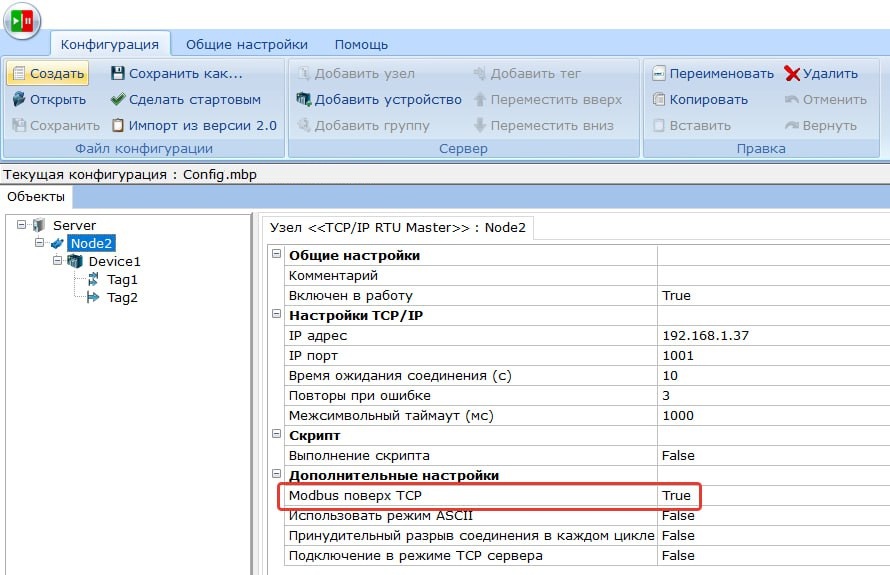Click the Создать (Create) icon

(18, 73)
